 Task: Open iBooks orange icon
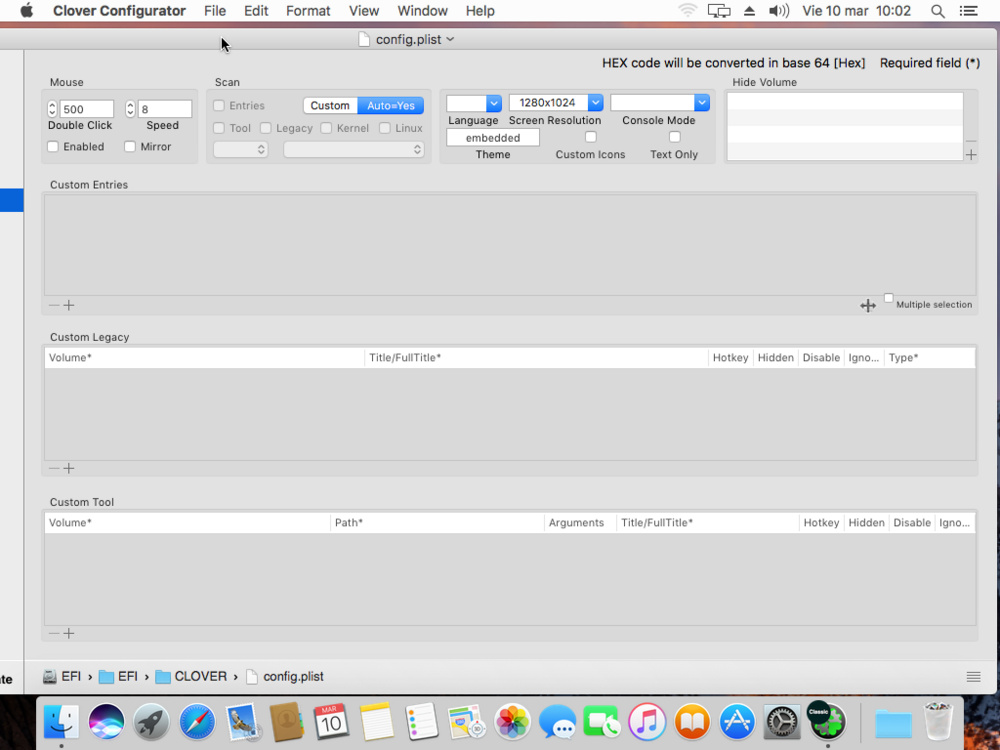pyautogui.click(x=692, y=721)
